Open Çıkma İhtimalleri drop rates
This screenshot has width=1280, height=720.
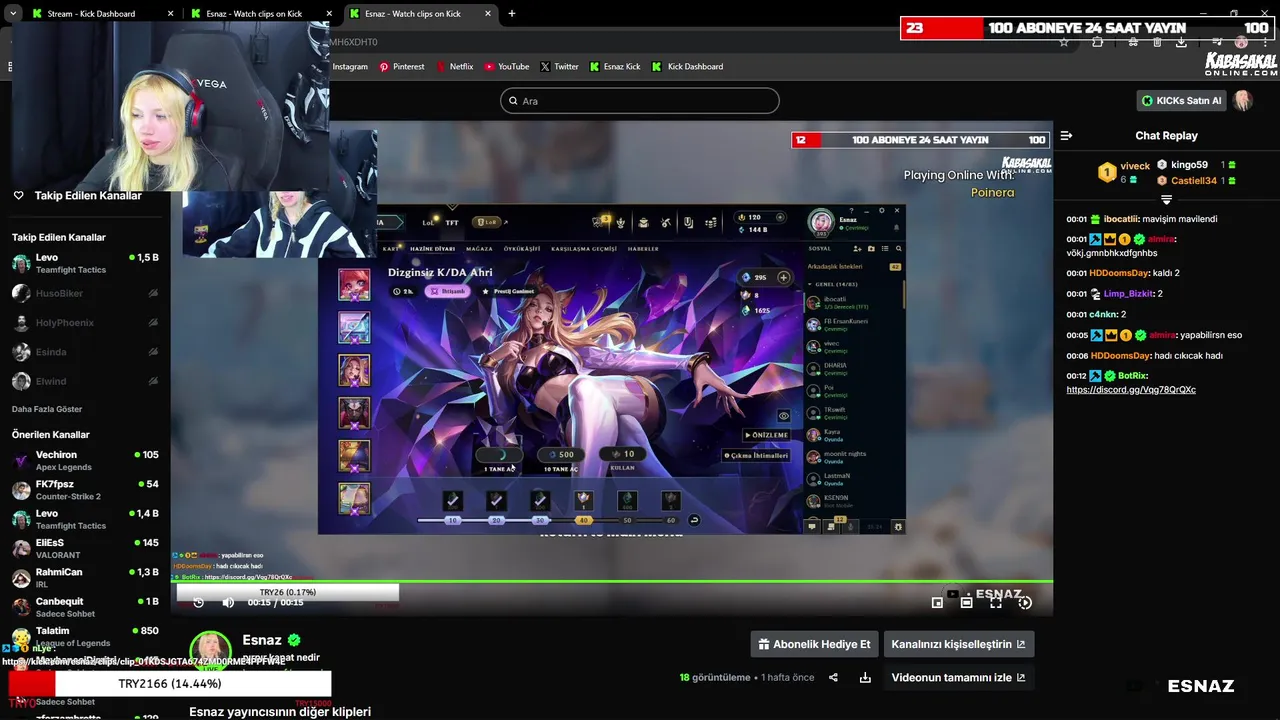pyautogui.click(x=756, y=455)
